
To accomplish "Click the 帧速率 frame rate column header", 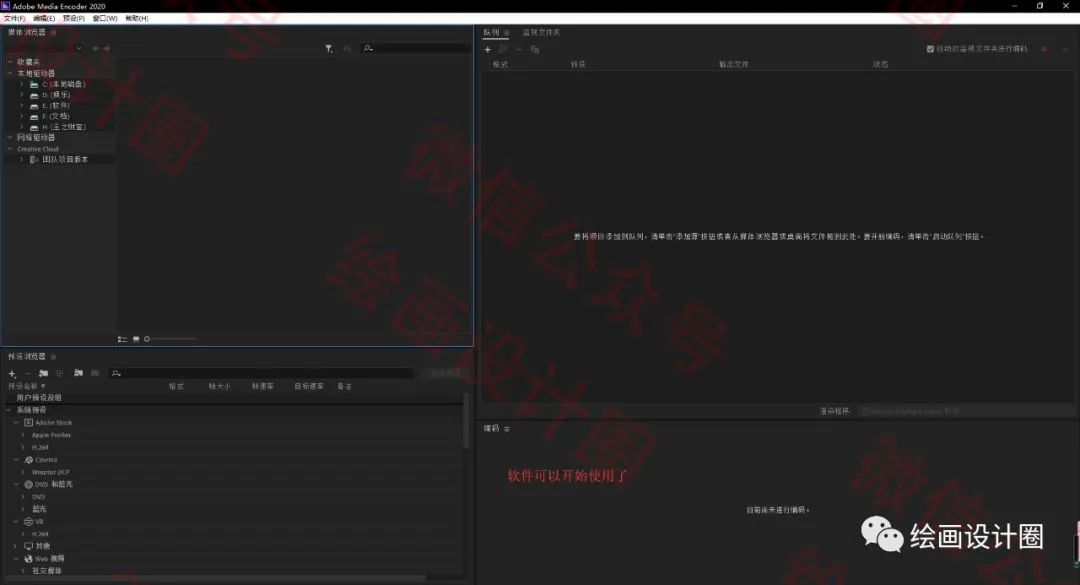I will [262, 387].
